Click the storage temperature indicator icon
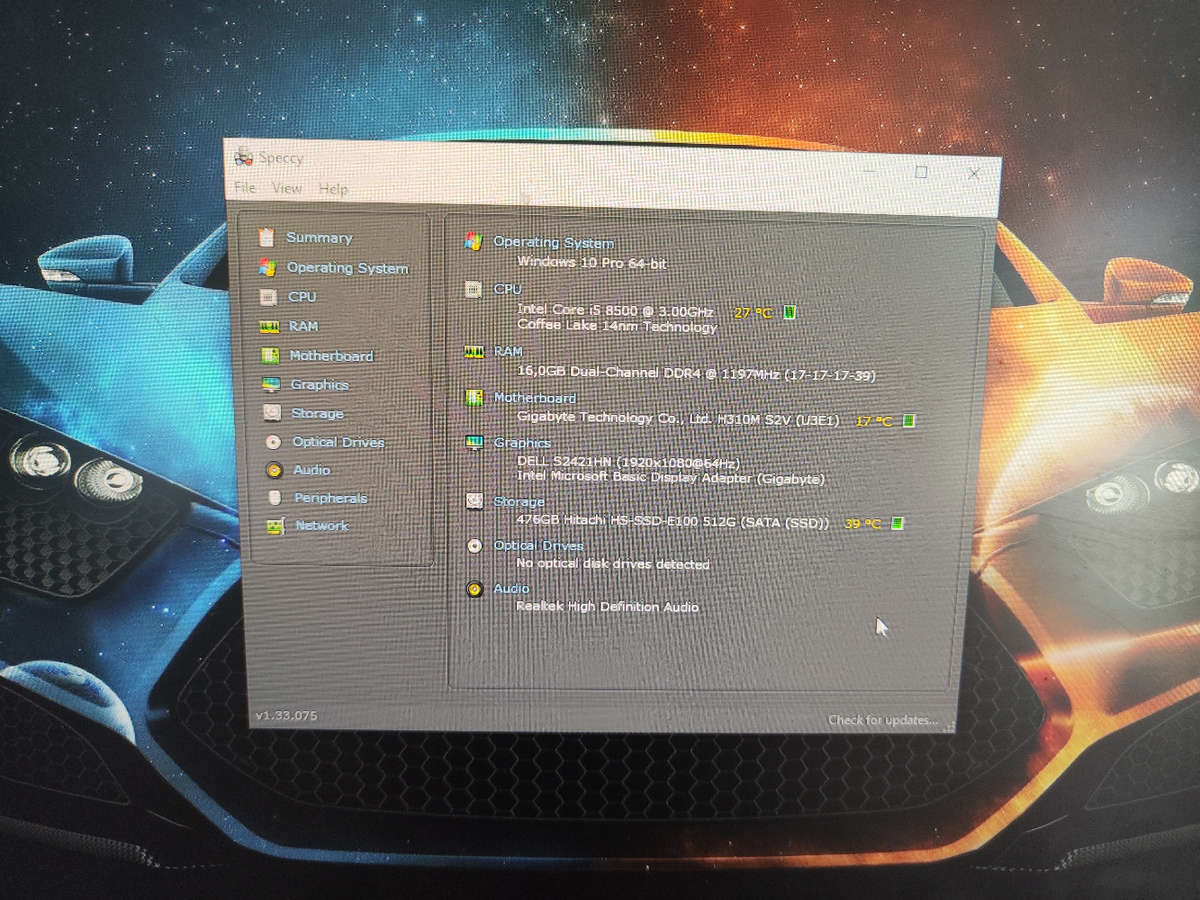 [897, 523]
